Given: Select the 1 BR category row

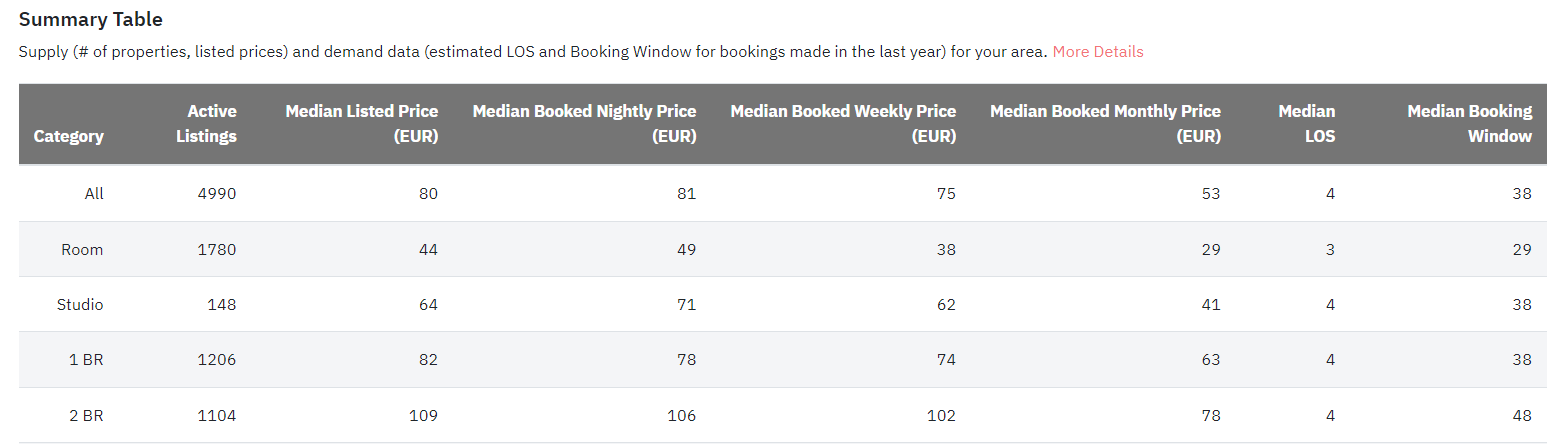Looking at the screenshot, I should (x=783, y=360).
